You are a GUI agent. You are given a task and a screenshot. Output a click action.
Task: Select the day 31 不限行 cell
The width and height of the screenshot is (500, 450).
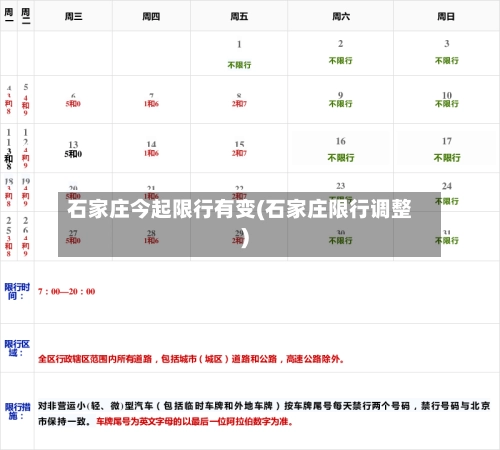point(446,236)
